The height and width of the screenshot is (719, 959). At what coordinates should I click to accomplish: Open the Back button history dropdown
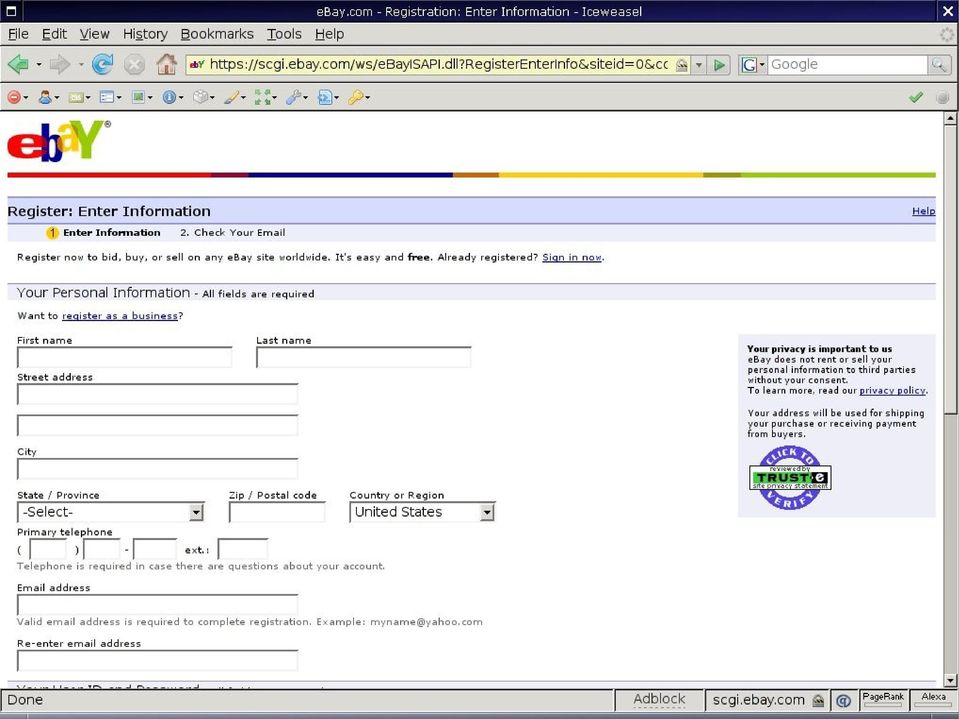point(39,64)
